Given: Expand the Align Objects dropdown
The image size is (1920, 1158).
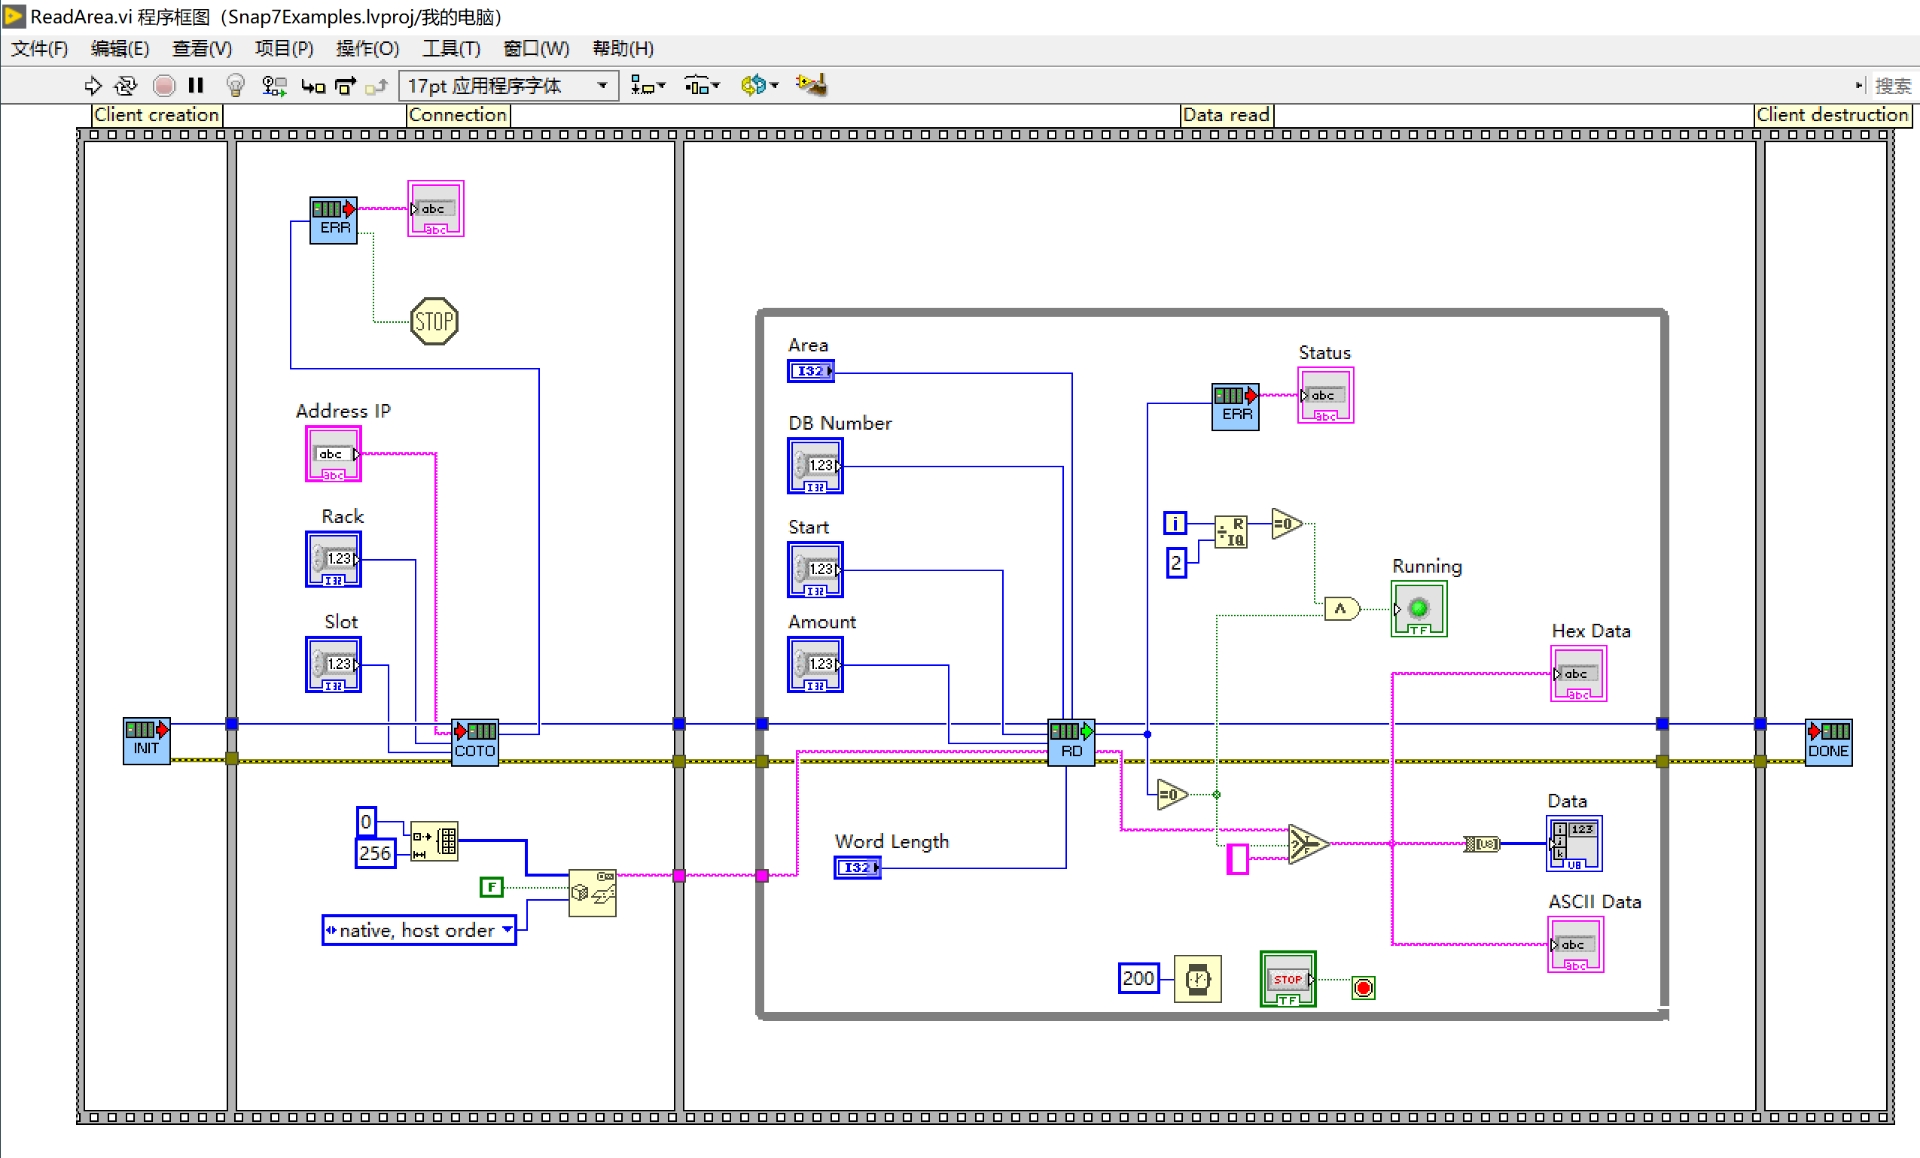Looking at the screenshot, I should pyautogui.click(x=648, y=86).
